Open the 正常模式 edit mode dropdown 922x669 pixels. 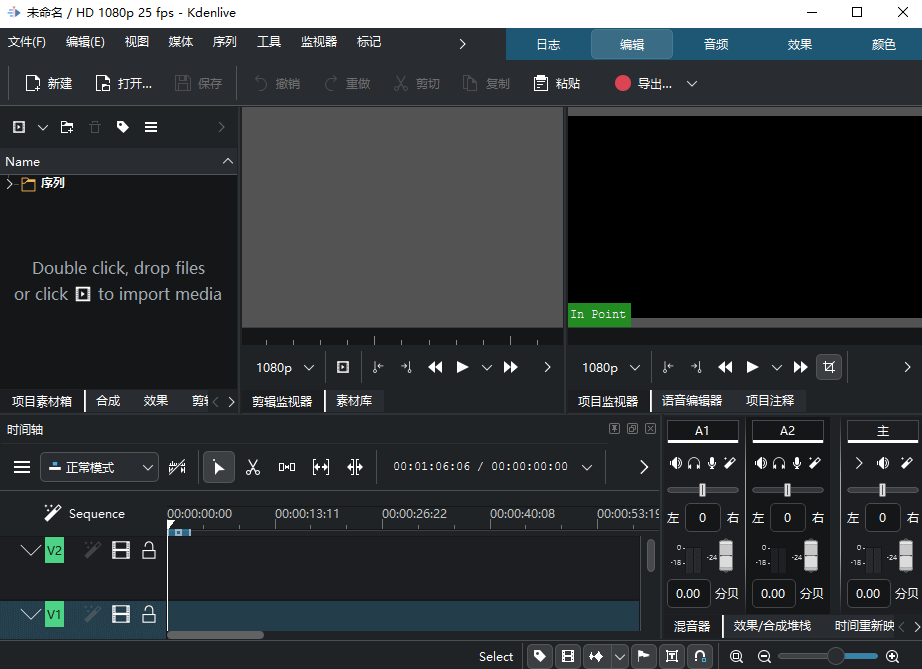pos(99,466)
